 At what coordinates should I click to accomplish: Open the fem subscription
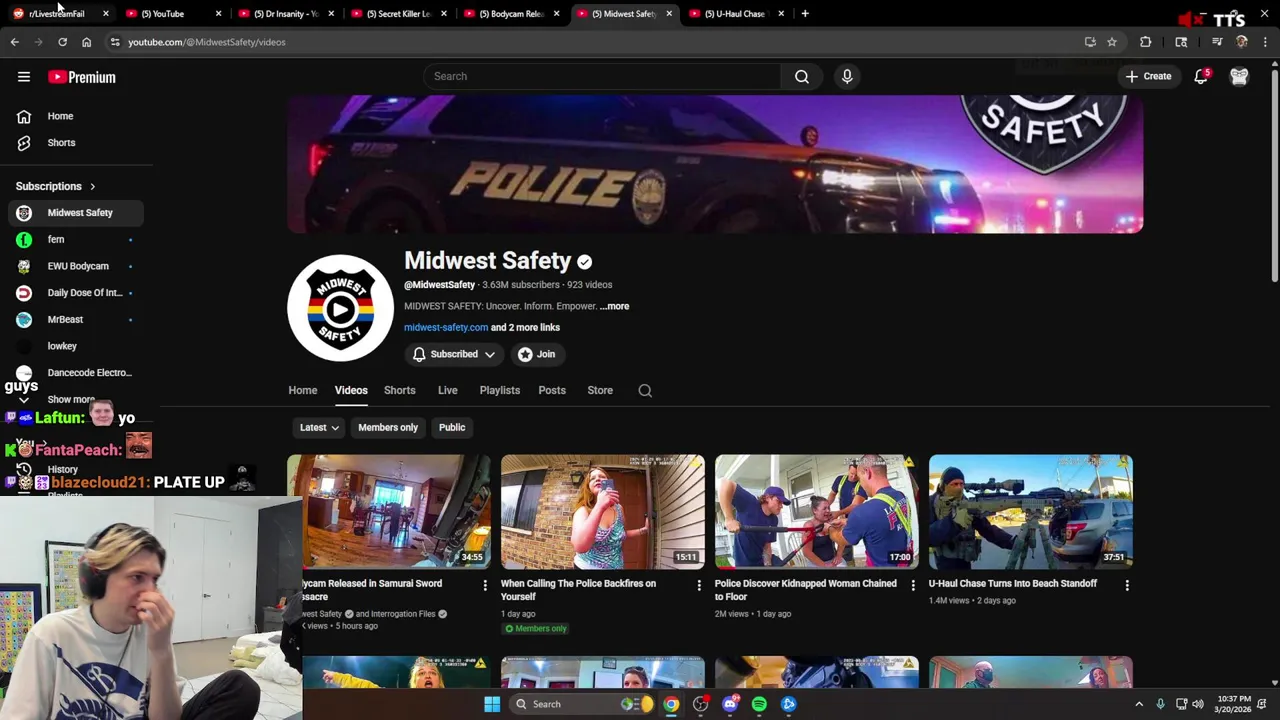tap(76, 240)
